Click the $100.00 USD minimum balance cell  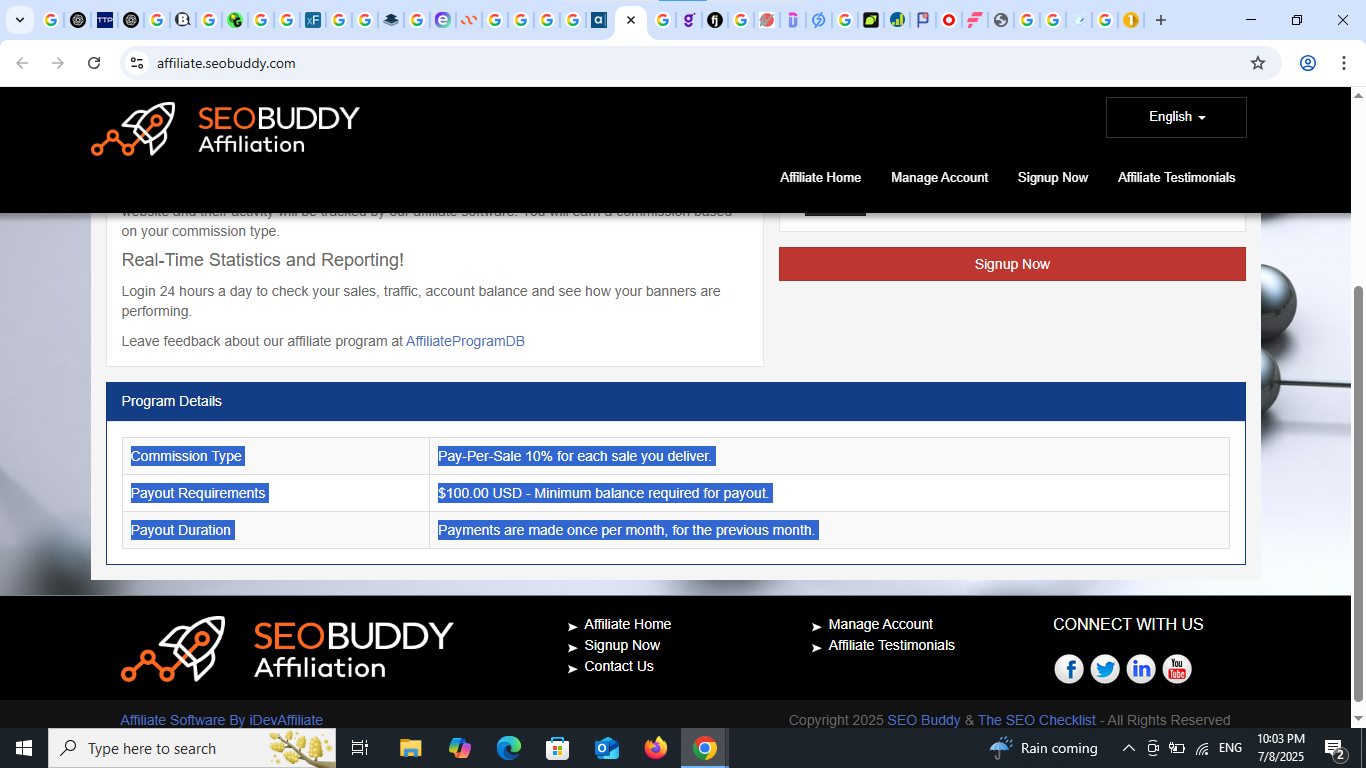click(829, 493)
